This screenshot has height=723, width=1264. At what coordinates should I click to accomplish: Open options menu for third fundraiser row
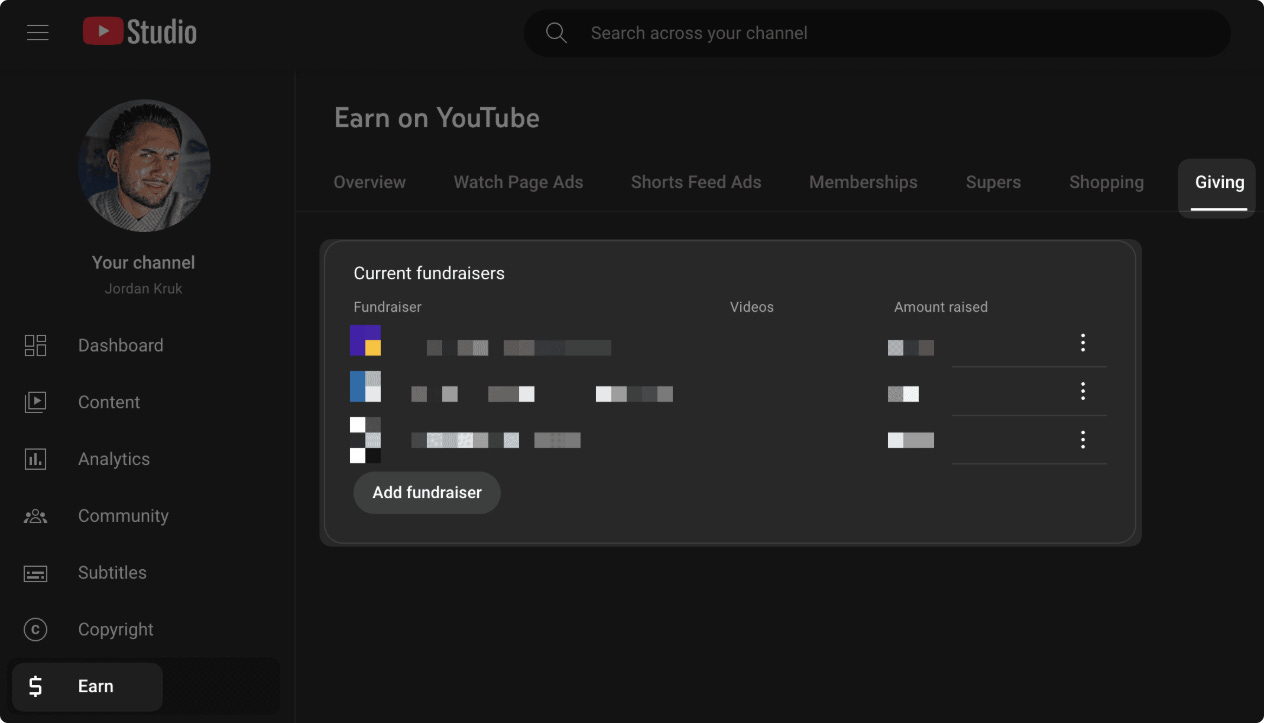click(x=1082, y=439)
